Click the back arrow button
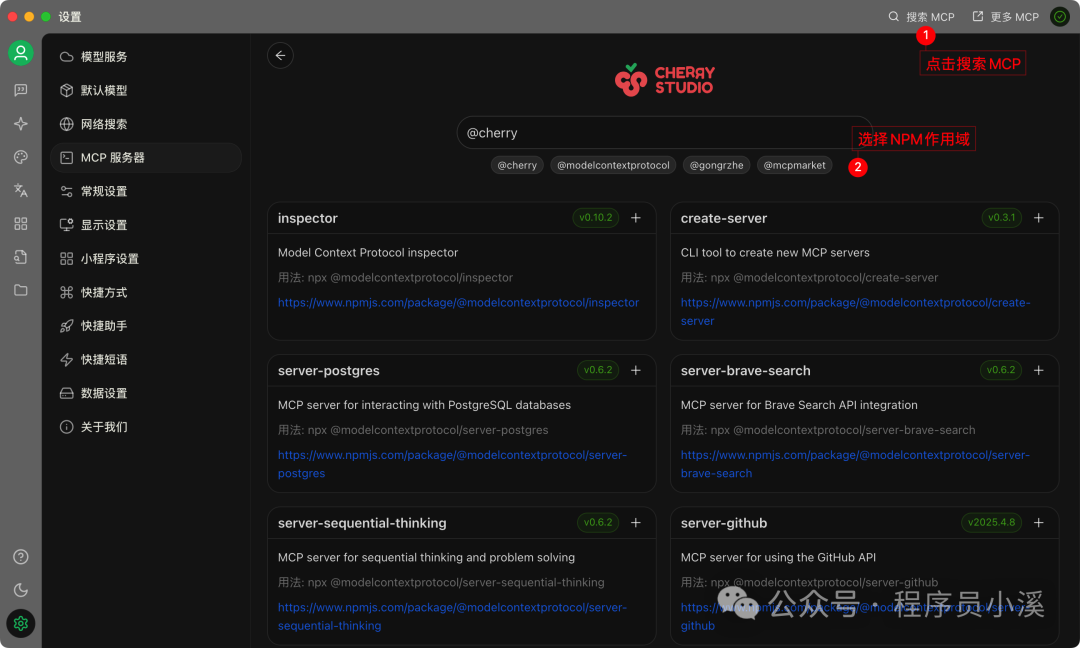The height and width of the screenshot is (648, 1080). pos(280,56)
